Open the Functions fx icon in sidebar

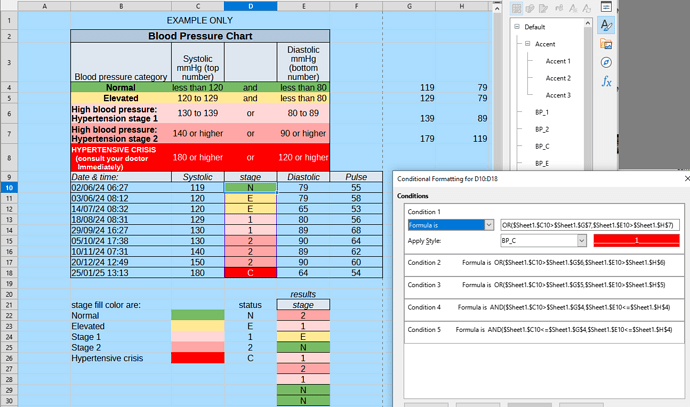pyautogui.click(x=607, y=82)
